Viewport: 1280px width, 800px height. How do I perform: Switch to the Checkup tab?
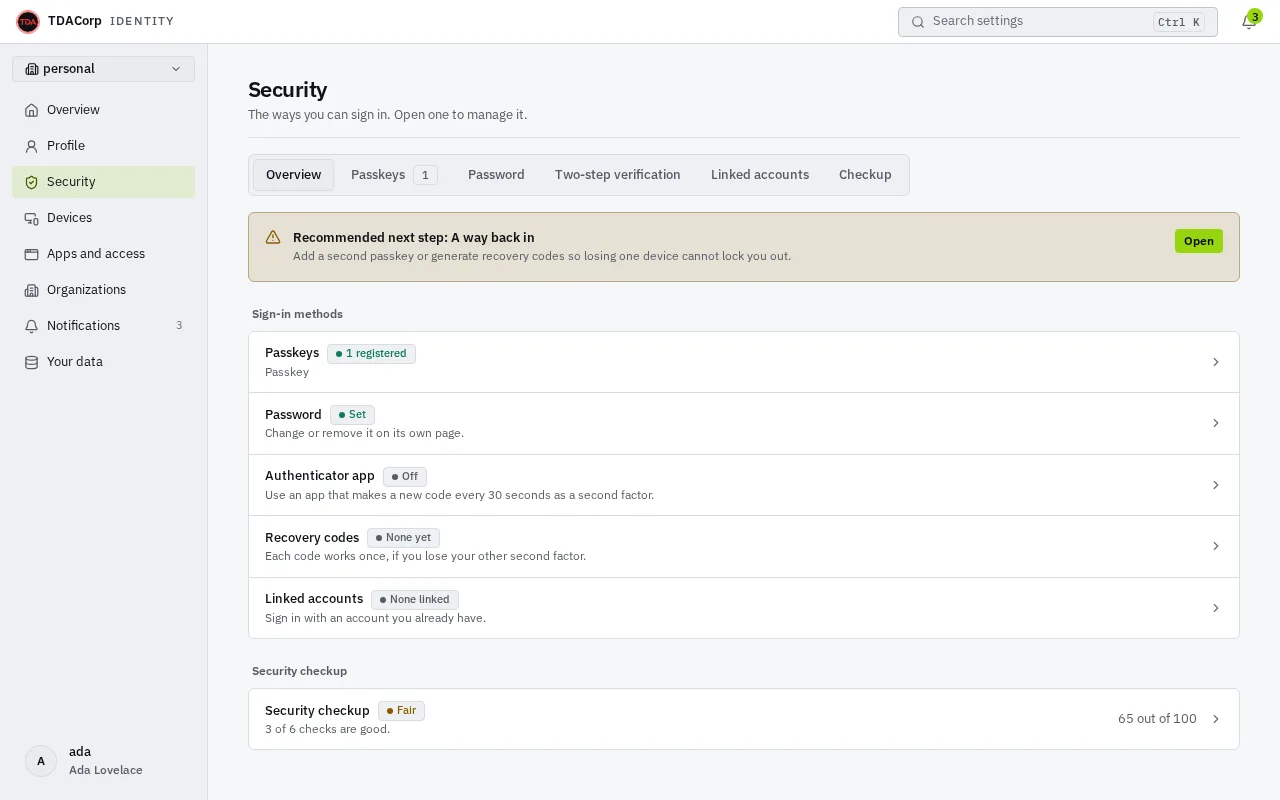click(865, 175)
